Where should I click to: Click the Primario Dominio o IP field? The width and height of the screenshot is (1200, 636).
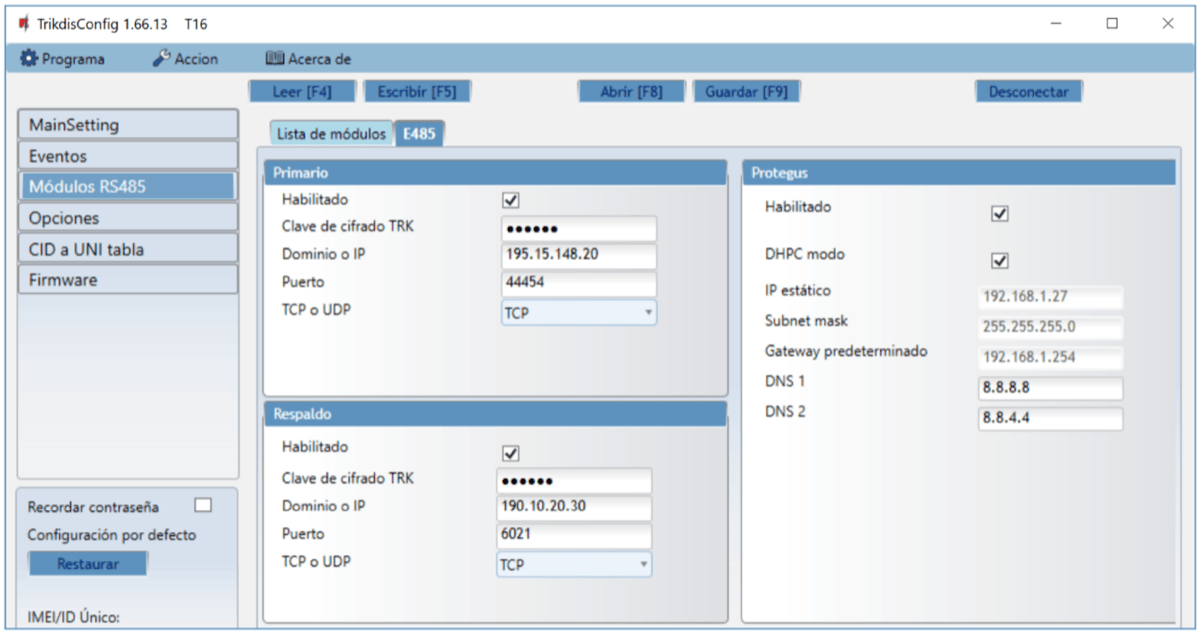point(578,255)
